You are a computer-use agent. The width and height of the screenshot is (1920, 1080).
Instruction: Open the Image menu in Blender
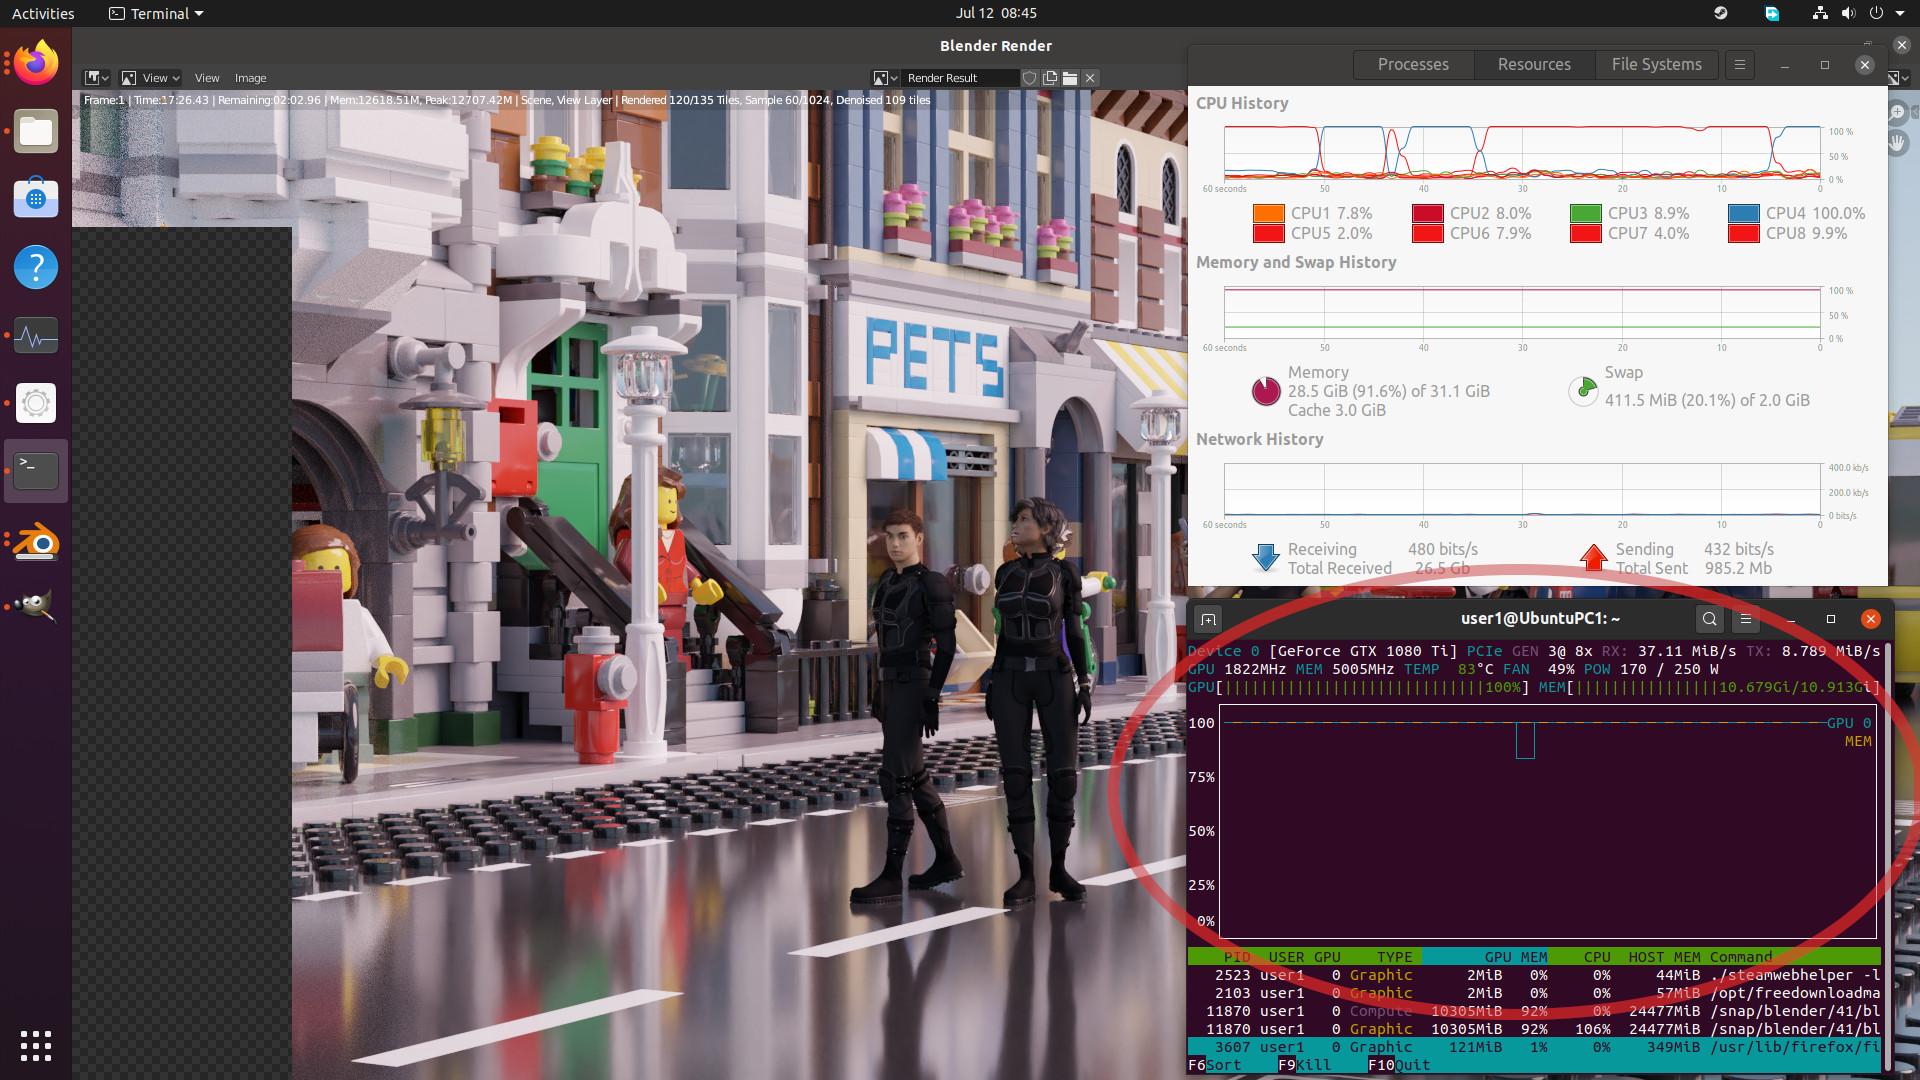(250, 78)
